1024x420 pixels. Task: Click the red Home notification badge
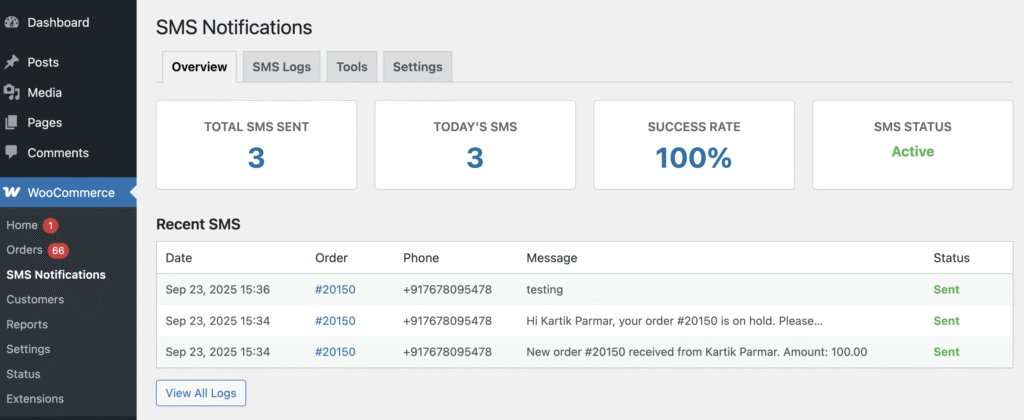[50, 226]
